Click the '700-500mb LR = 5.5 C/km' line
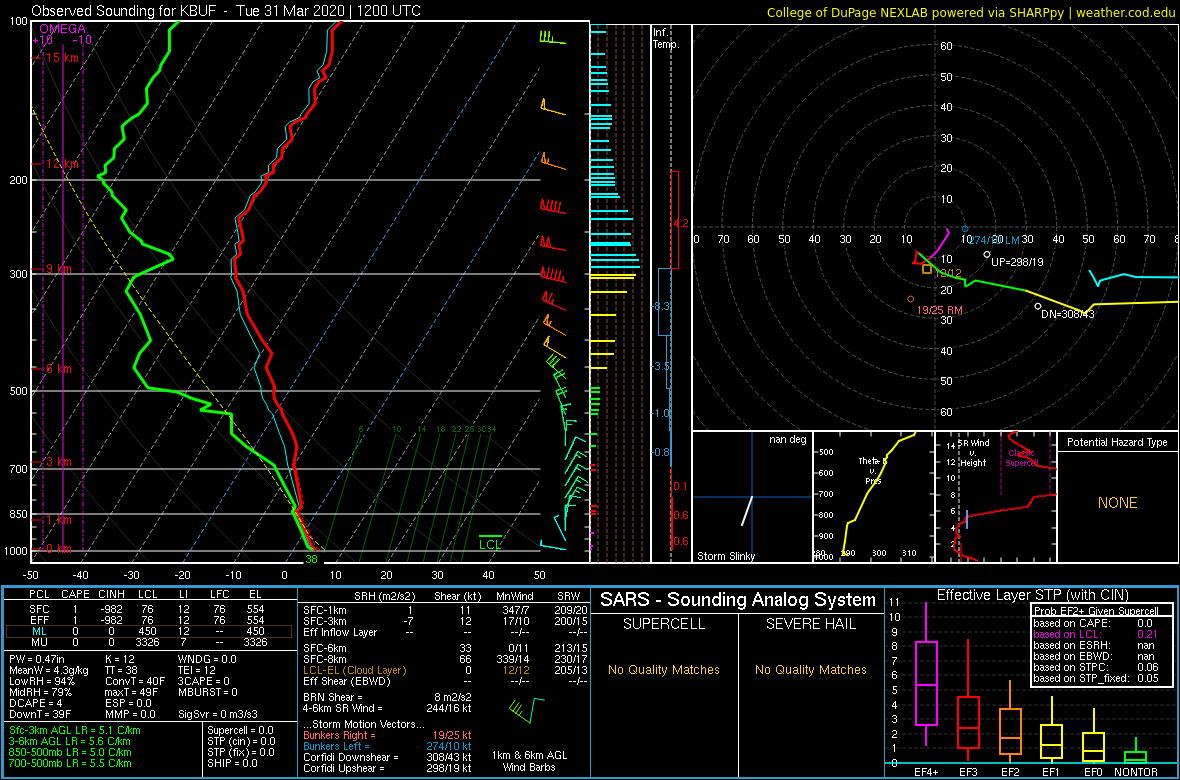This screenshot has width=1180, height=780. 71,763
